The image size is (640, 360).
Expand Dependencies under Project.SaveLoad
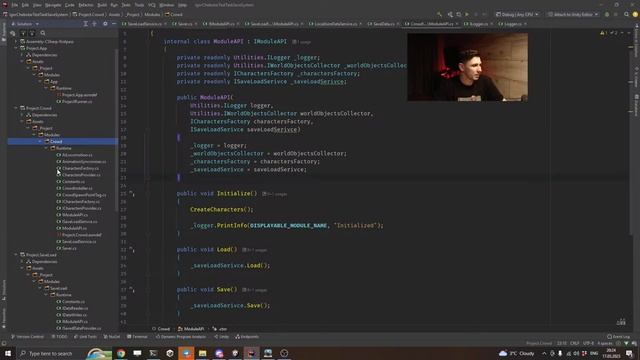(22, 262)
